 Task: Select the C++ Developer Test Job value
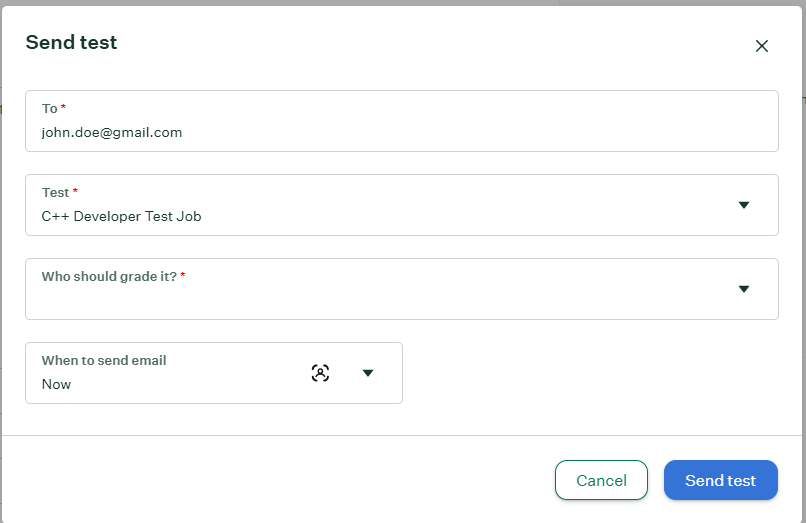click(x=121, y=217)
